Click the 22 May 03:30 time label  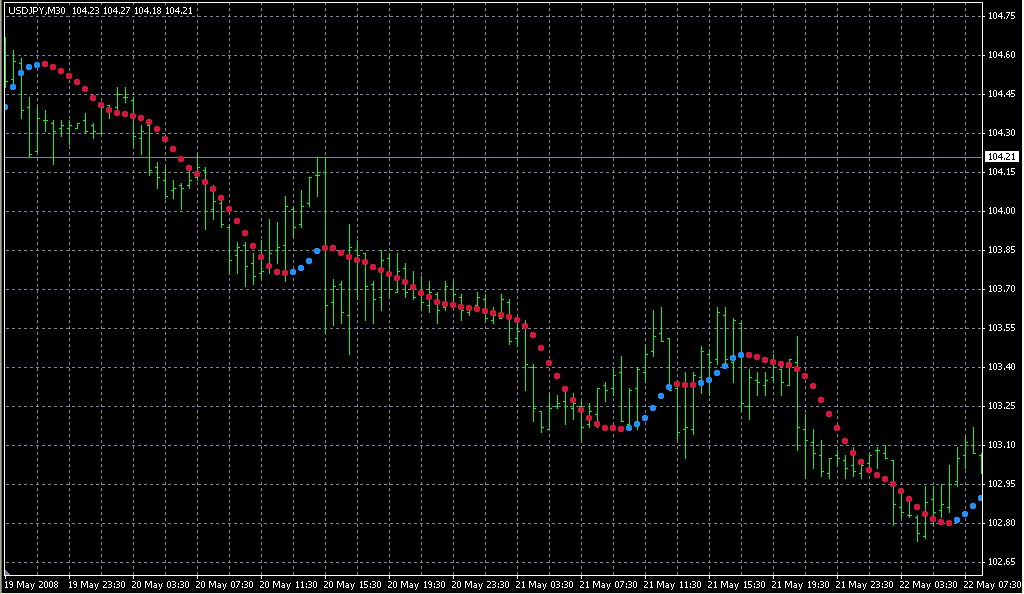929,584
